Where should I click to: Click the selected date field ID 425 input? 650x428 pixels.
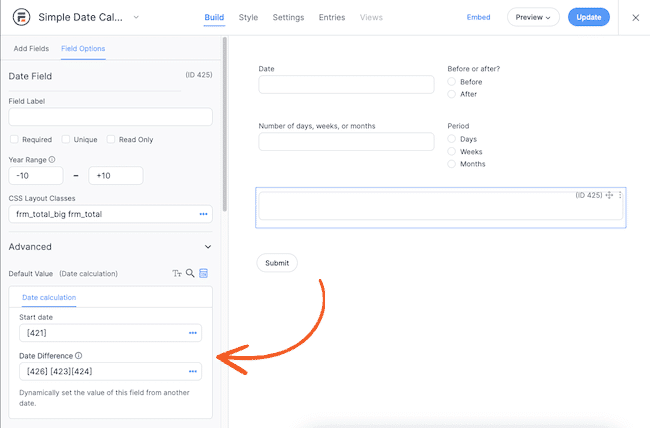pyautogui.click(x=441, y=206)
